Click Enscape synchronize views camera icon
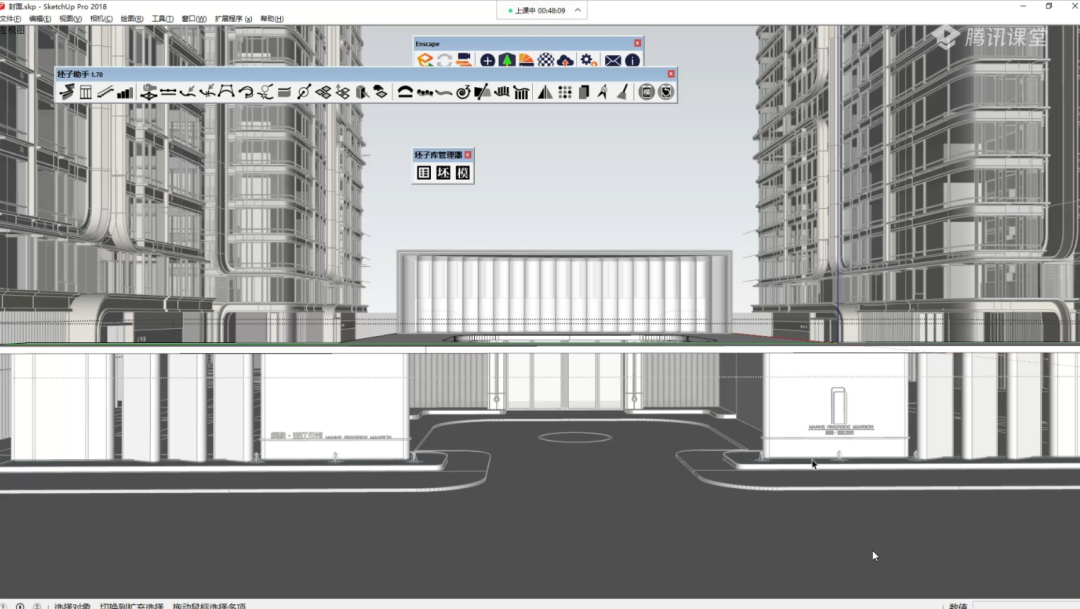The width and height of the screenshot is (1080, 609). pos(464,60)
